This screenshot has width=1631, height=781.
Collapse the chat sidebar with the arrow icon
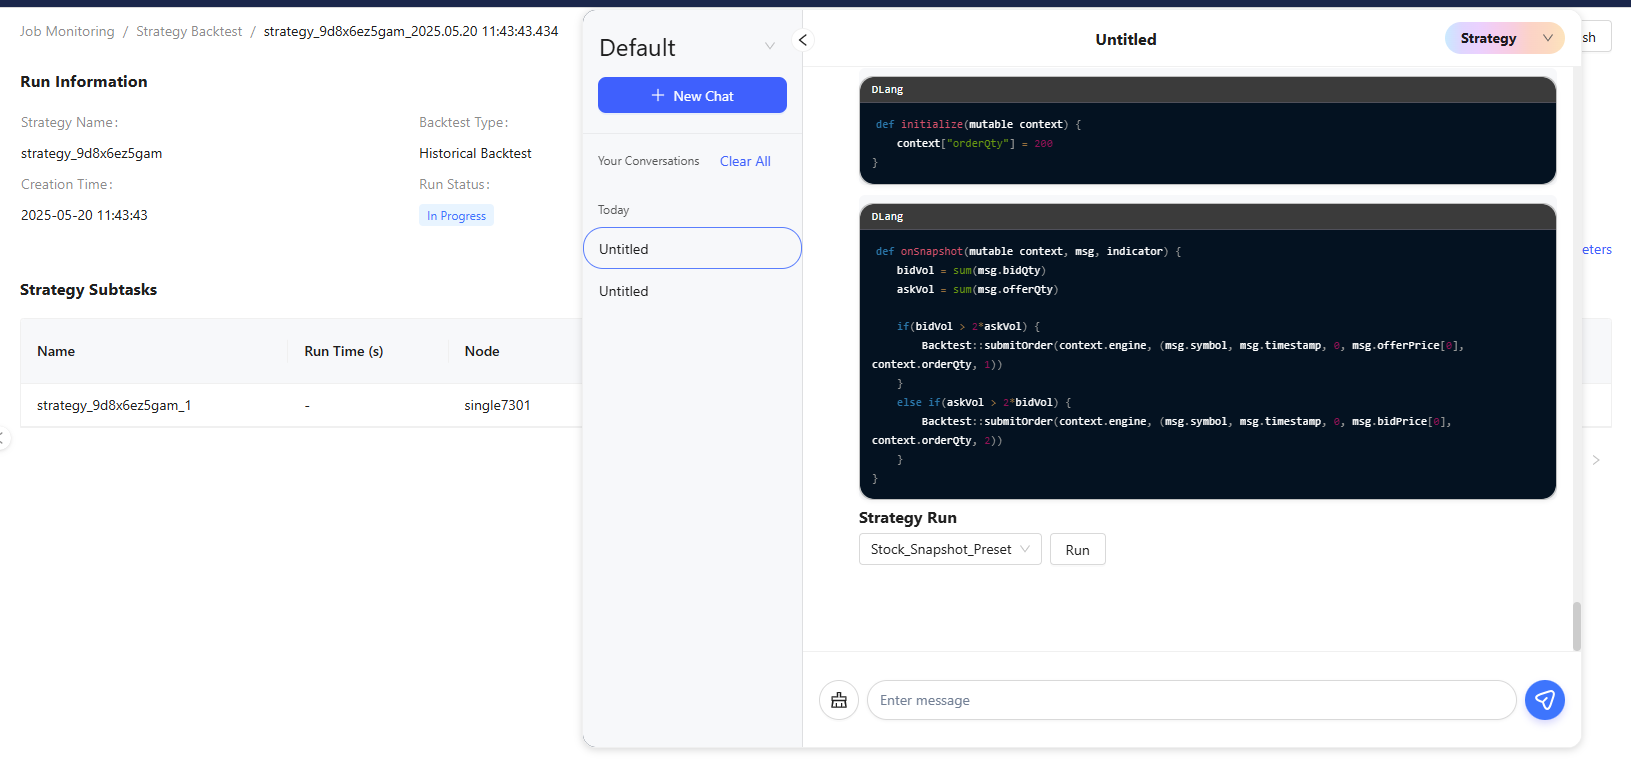[802, 40]
